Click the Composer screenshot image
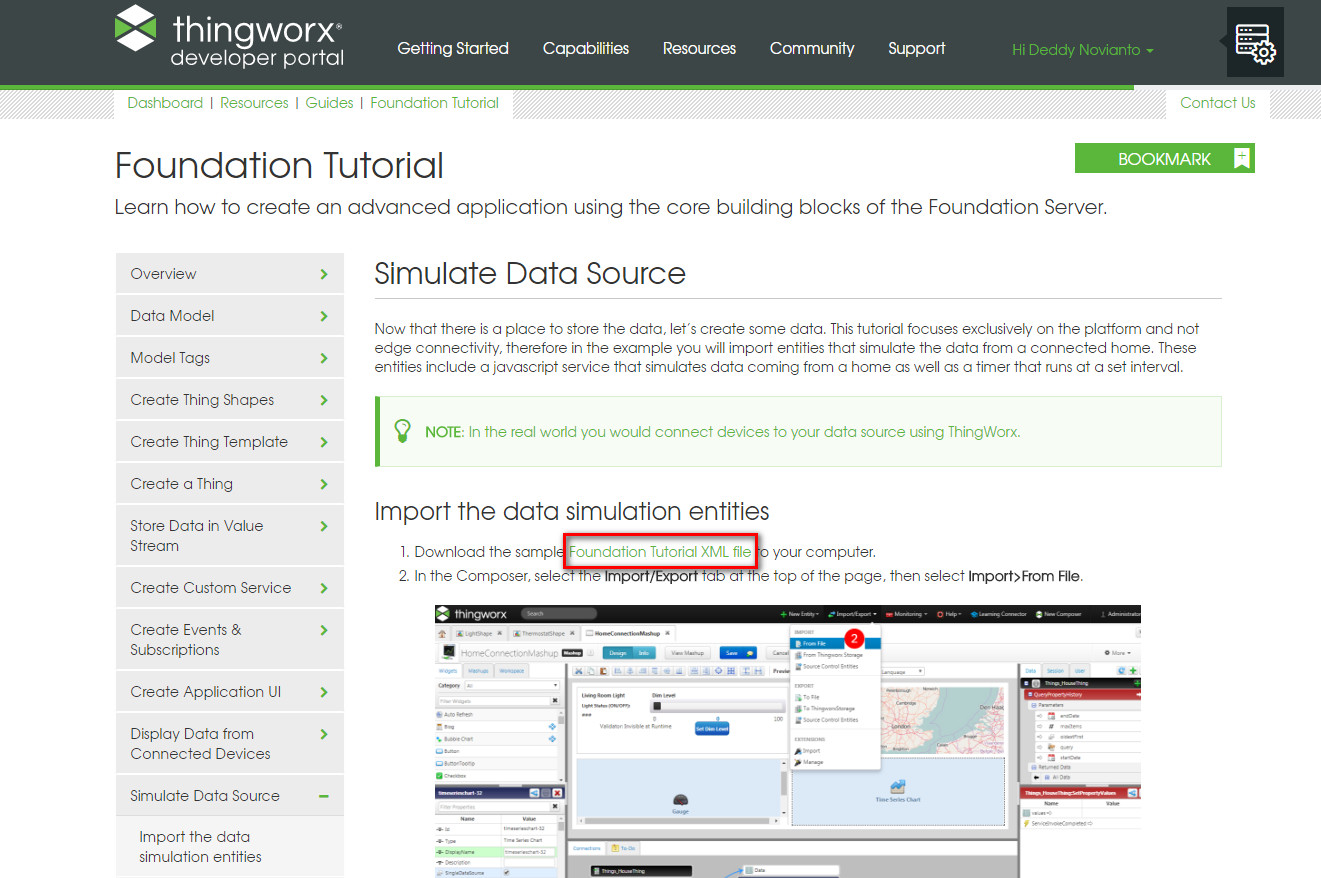Viewport: 1321px width, 878px height. (x=787, y=741)
